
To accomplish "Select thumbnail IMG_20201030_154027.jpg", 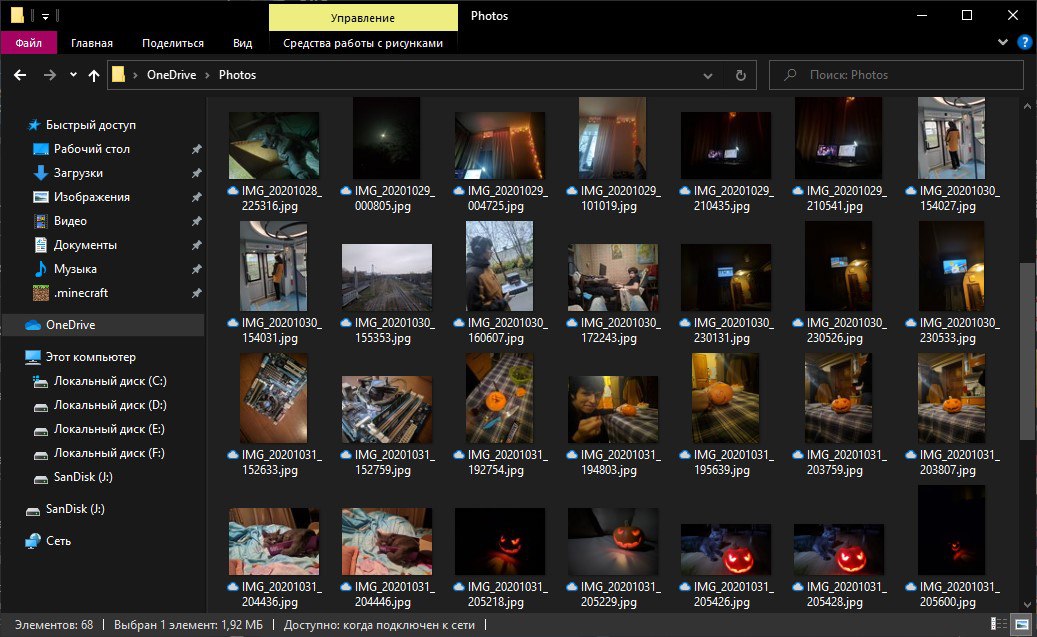I will click(x=951, y=138).
